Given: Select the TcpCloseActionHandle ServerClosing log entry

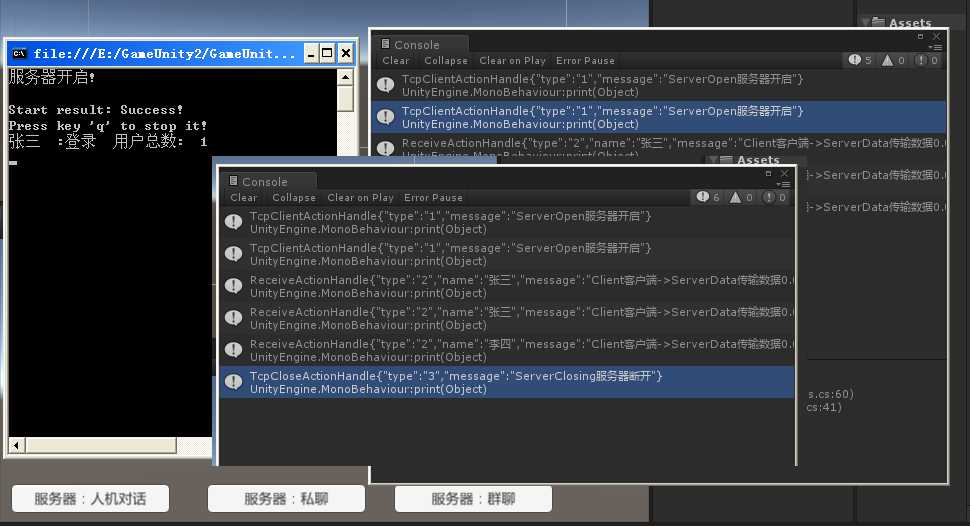Looking at the screenshot, I should pyautogui.click(x=507, y=382).
